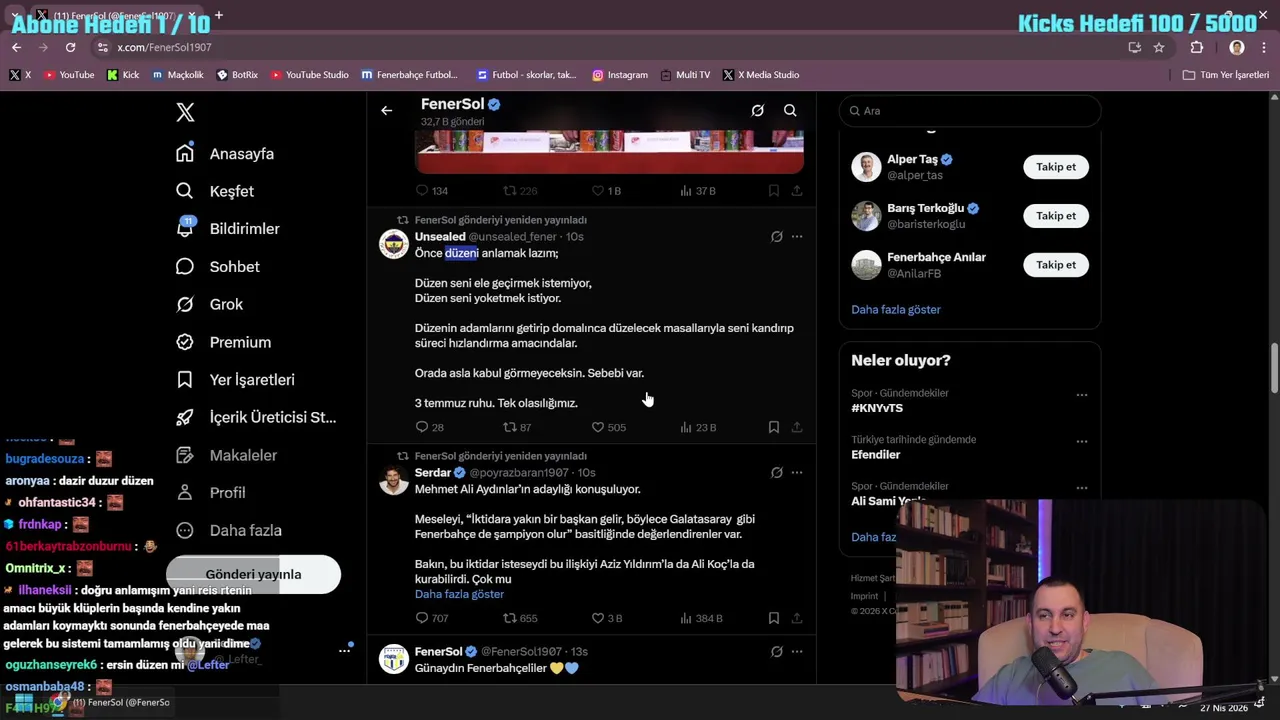Open Alper Taş profile name

pyautogui.click(x=912, y=159)
